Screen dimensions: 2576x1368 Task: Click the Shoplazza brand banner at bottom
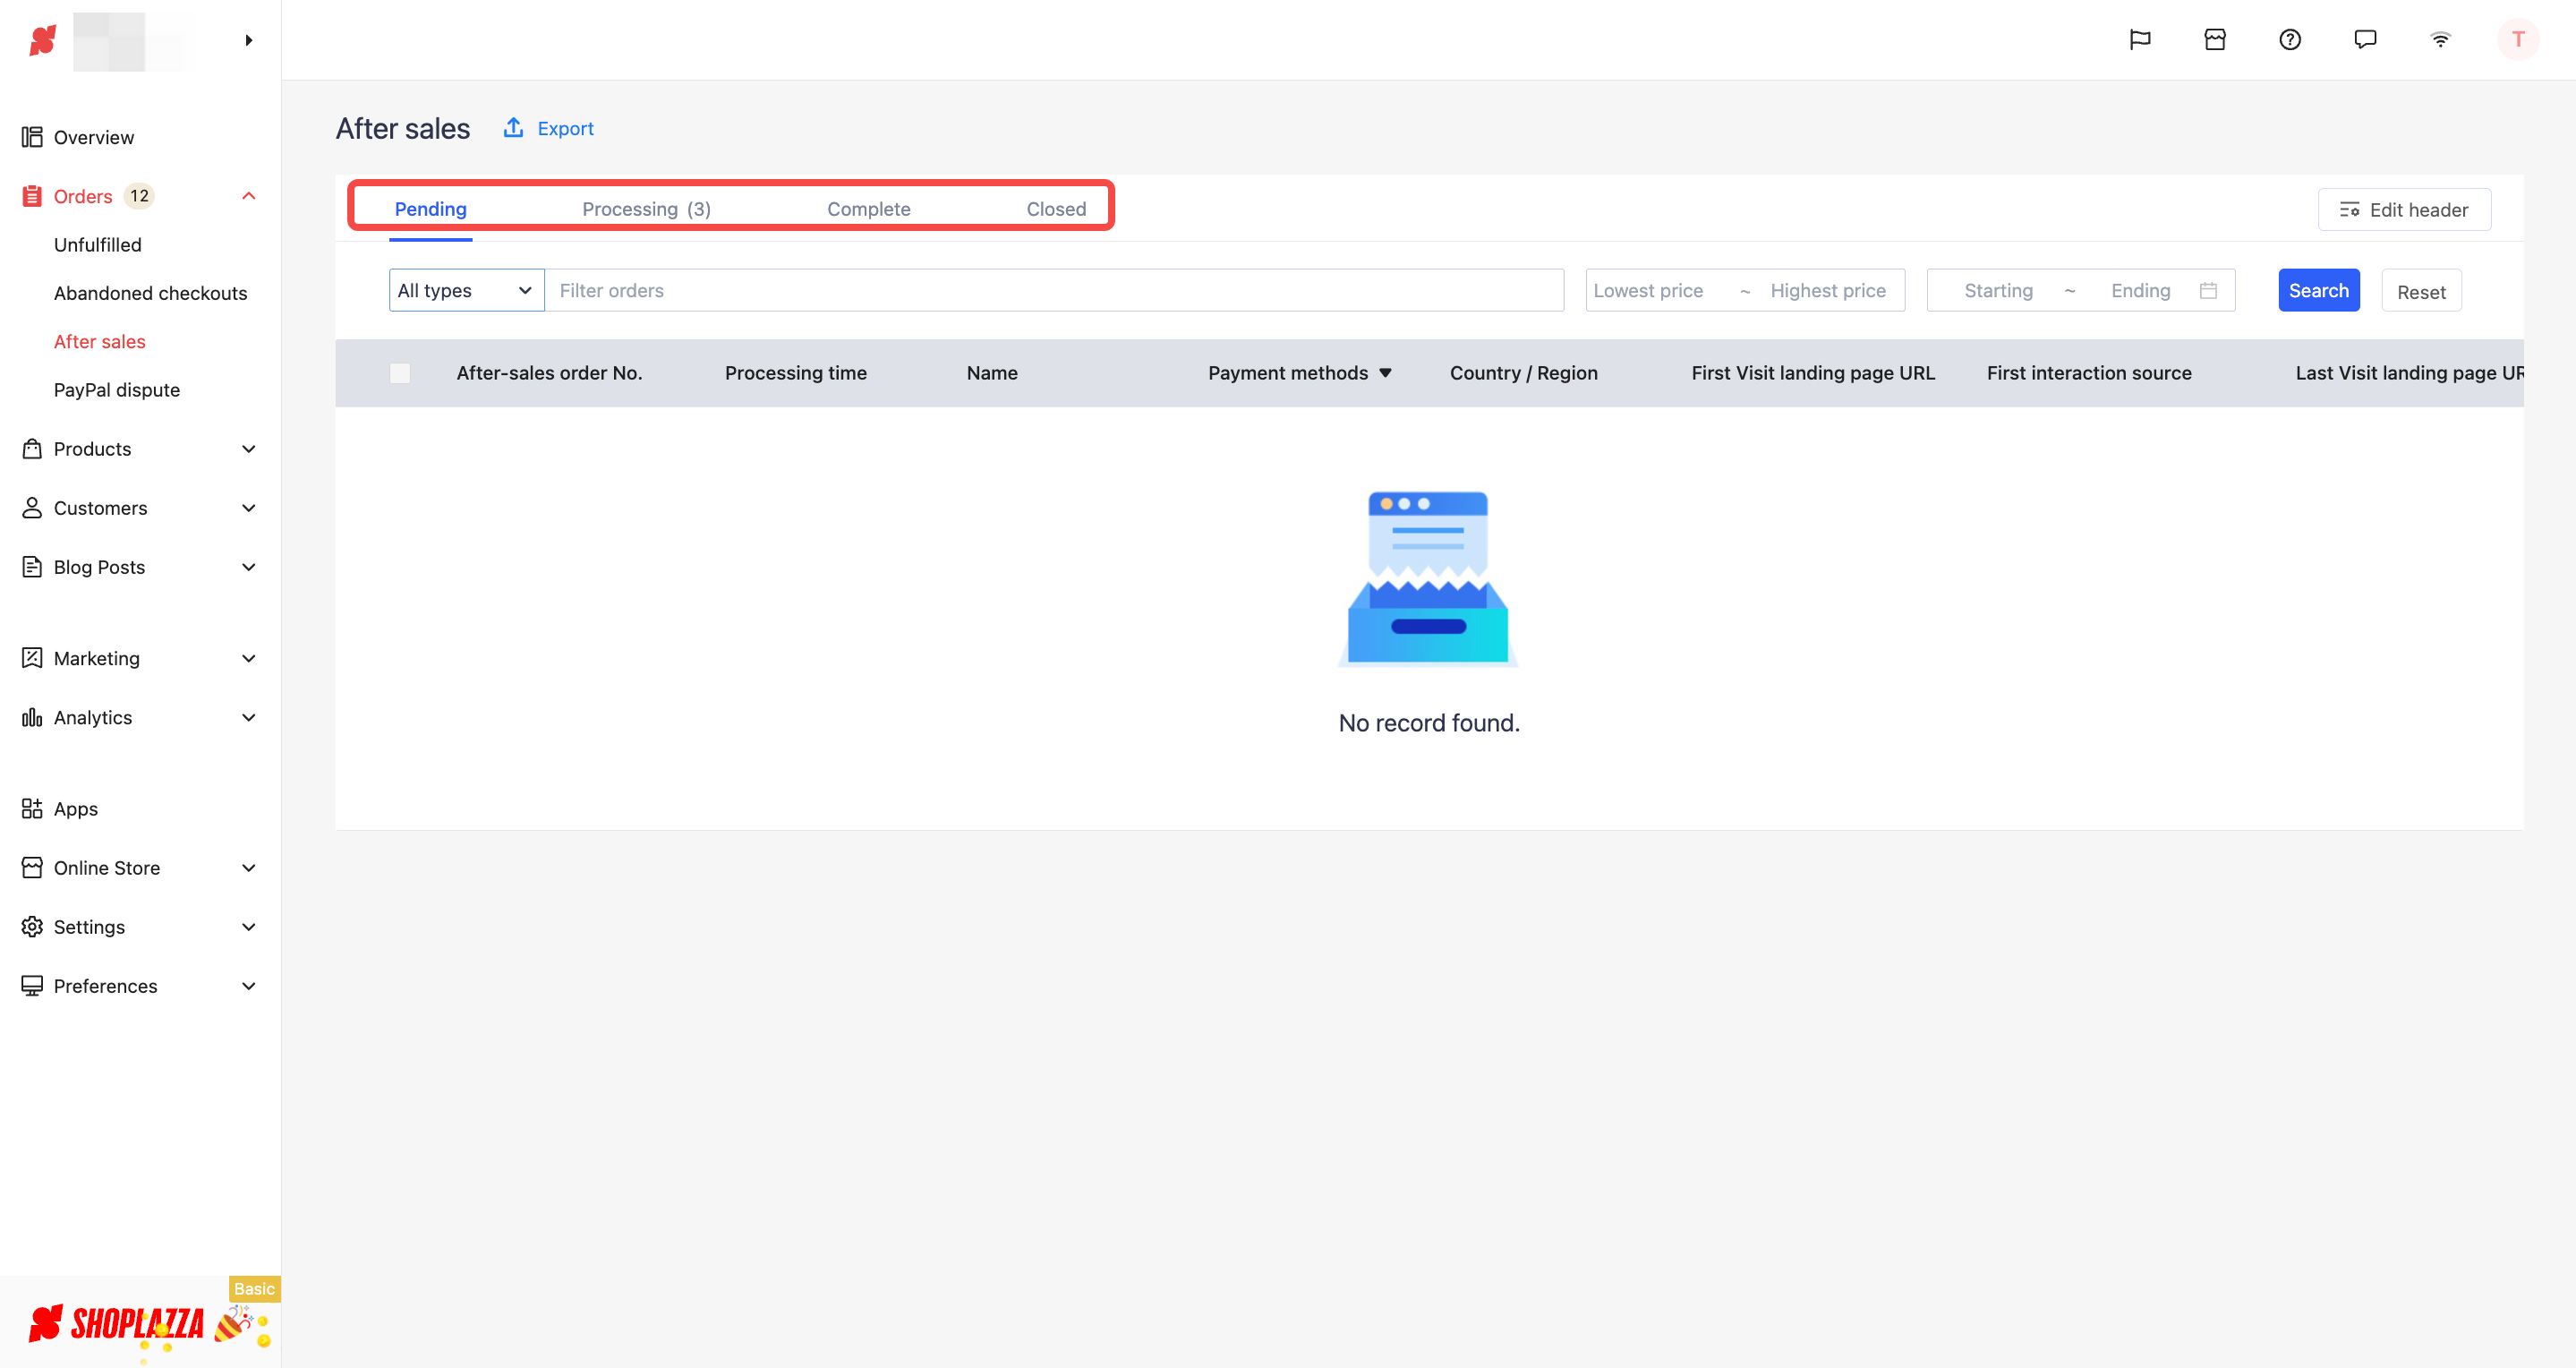pos(140,1322)
